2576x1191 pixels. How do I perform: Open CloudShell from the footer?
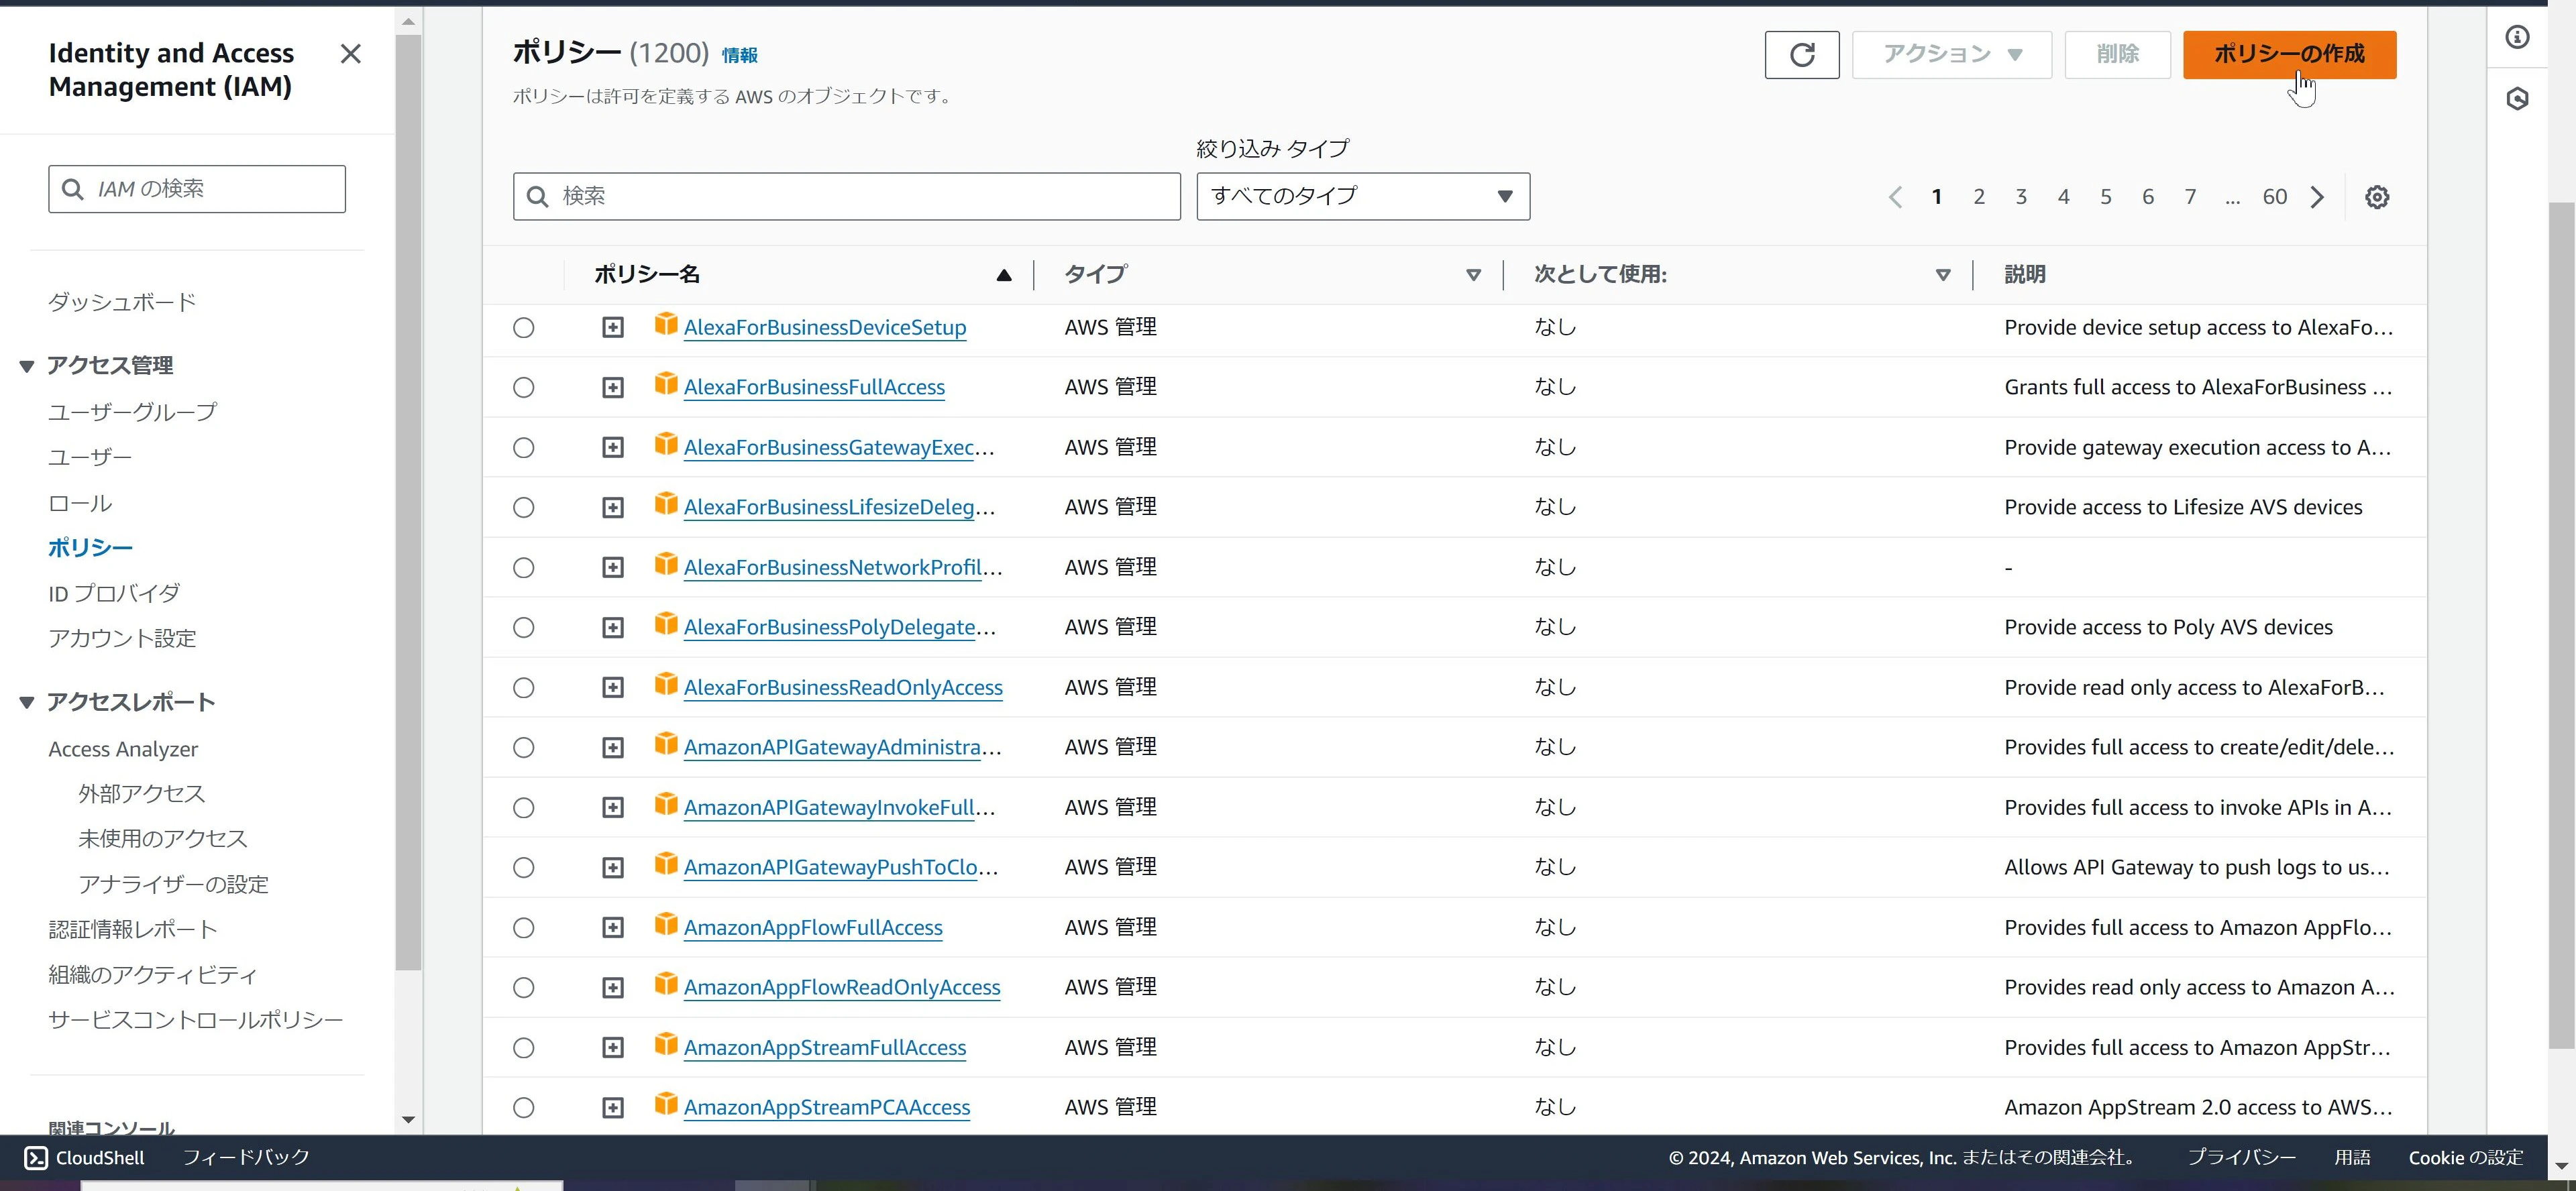(85, 1157)
